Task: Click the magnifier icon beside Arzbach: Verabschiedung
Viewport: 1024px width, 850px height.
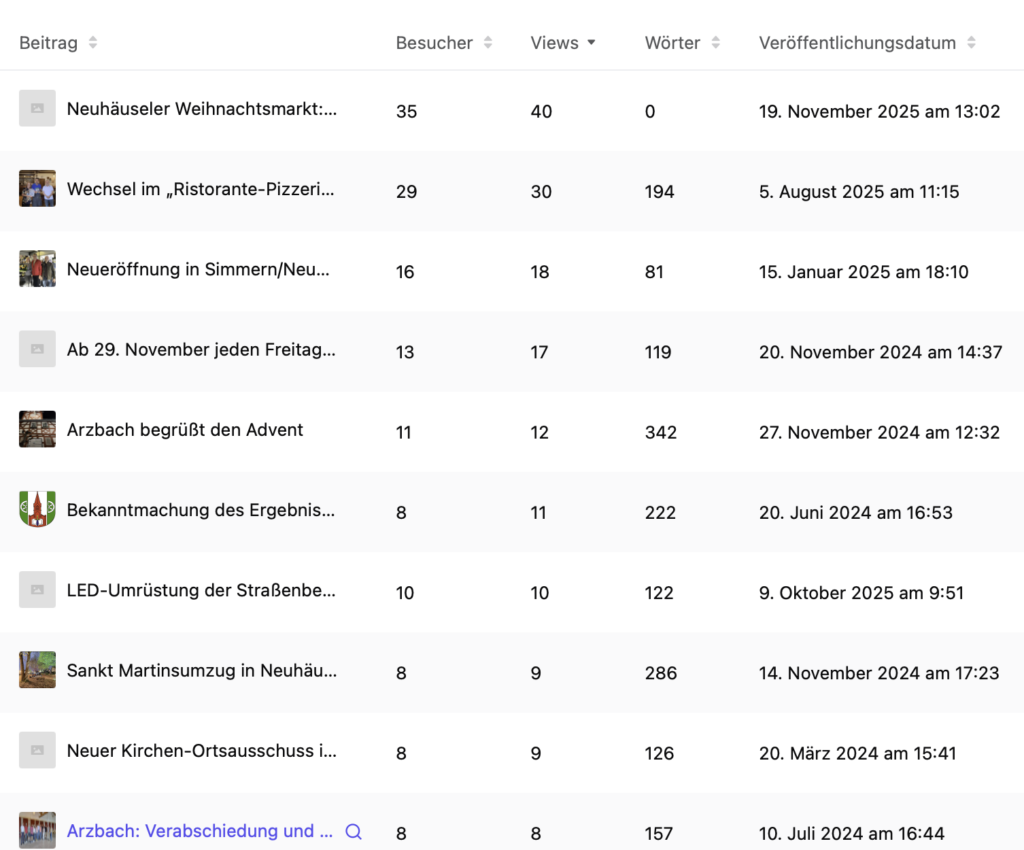Action: [x=353, y=831]
